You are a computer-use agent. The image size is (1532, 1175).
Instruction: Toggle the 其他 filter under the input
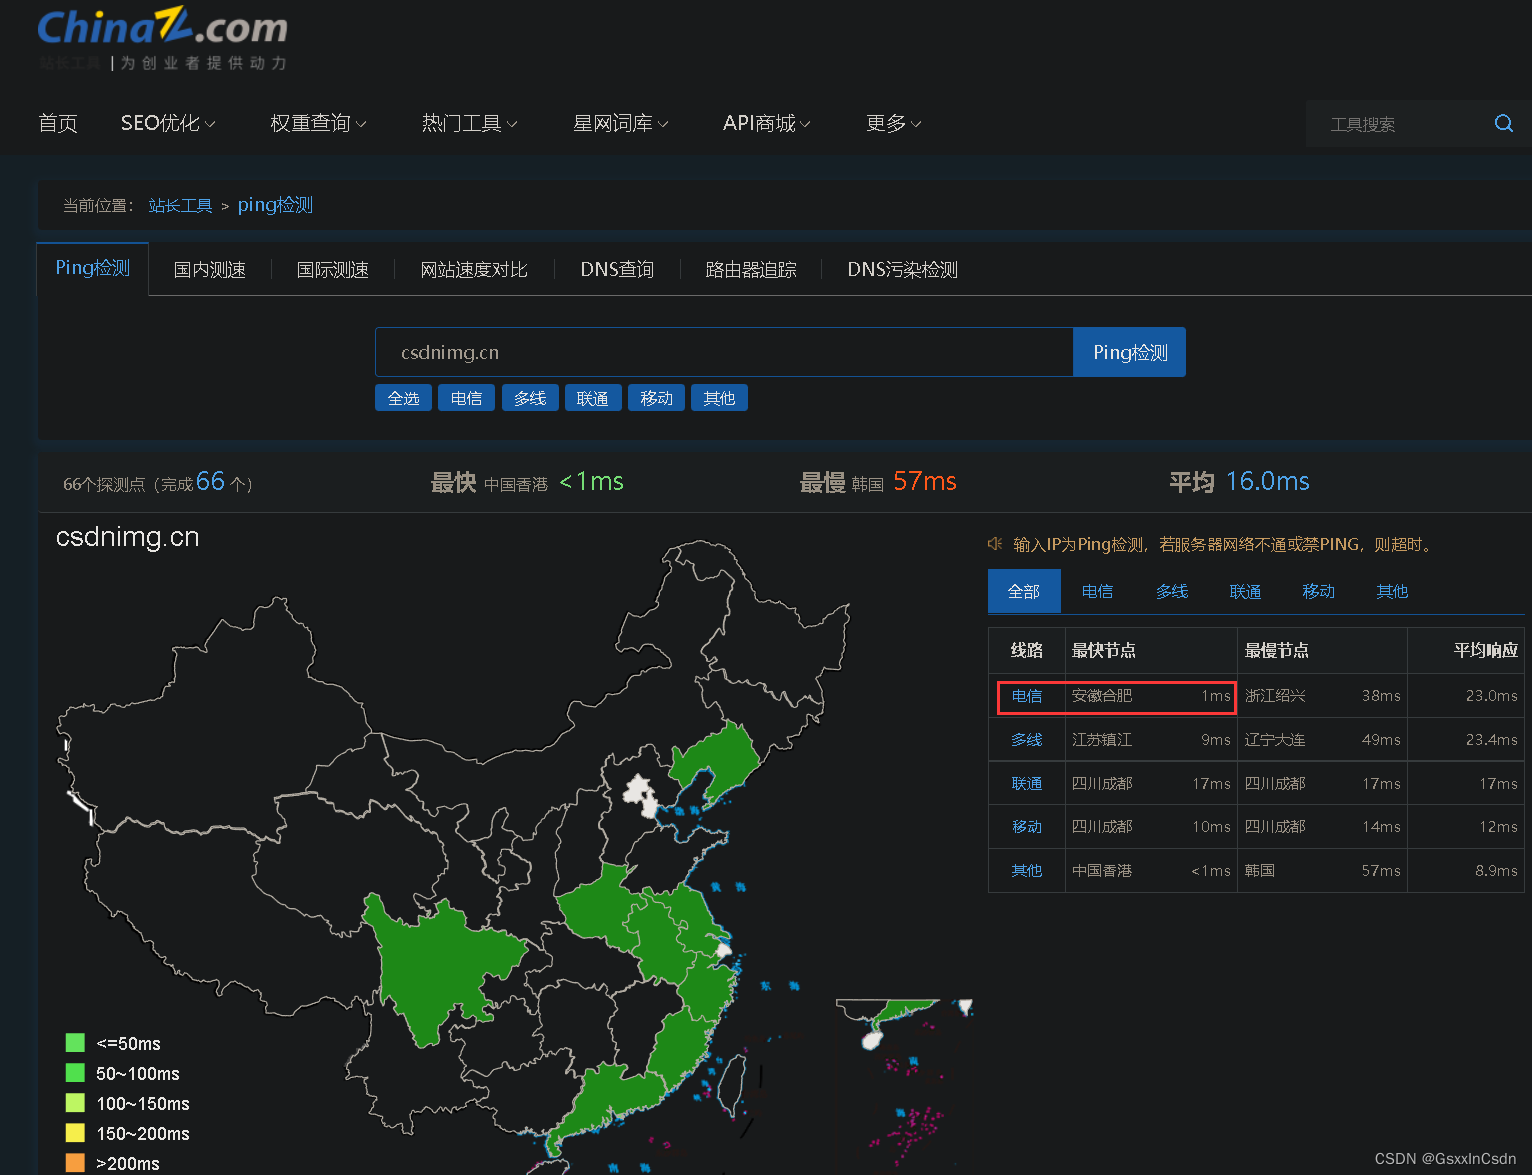pos(719,398)
